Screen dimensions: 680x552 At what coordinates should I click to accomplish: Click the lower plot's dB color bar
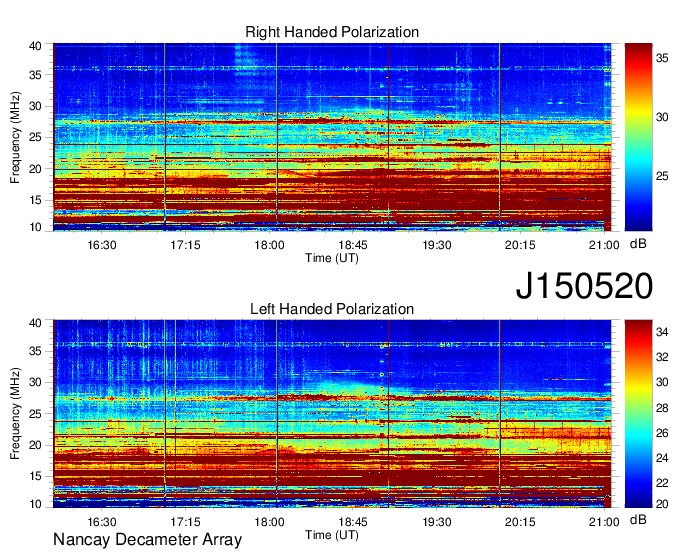point(638,414)
